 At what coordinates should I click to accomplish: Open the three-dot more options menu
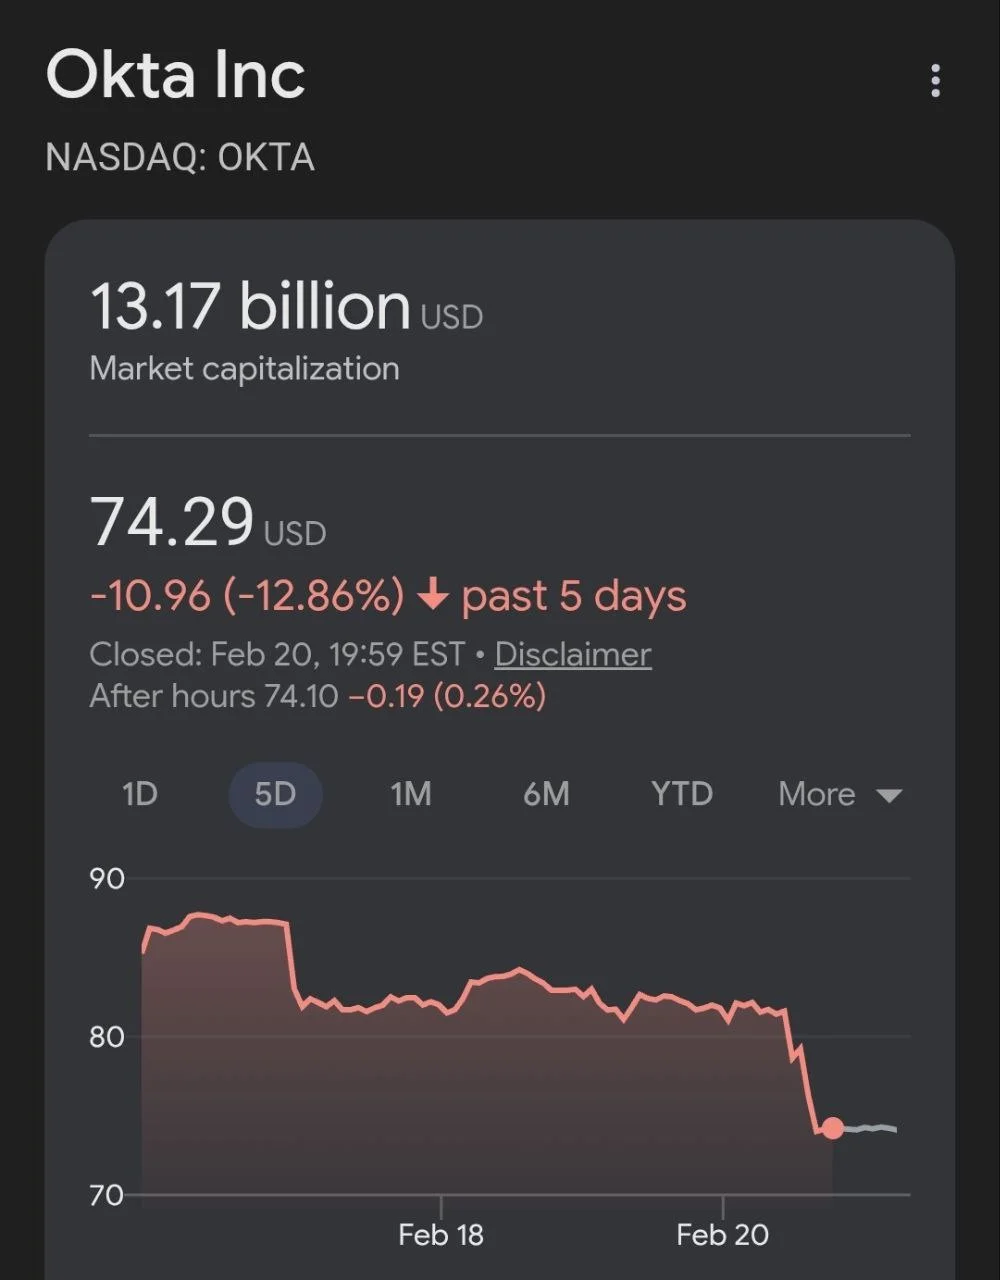[x=935, y=80]
